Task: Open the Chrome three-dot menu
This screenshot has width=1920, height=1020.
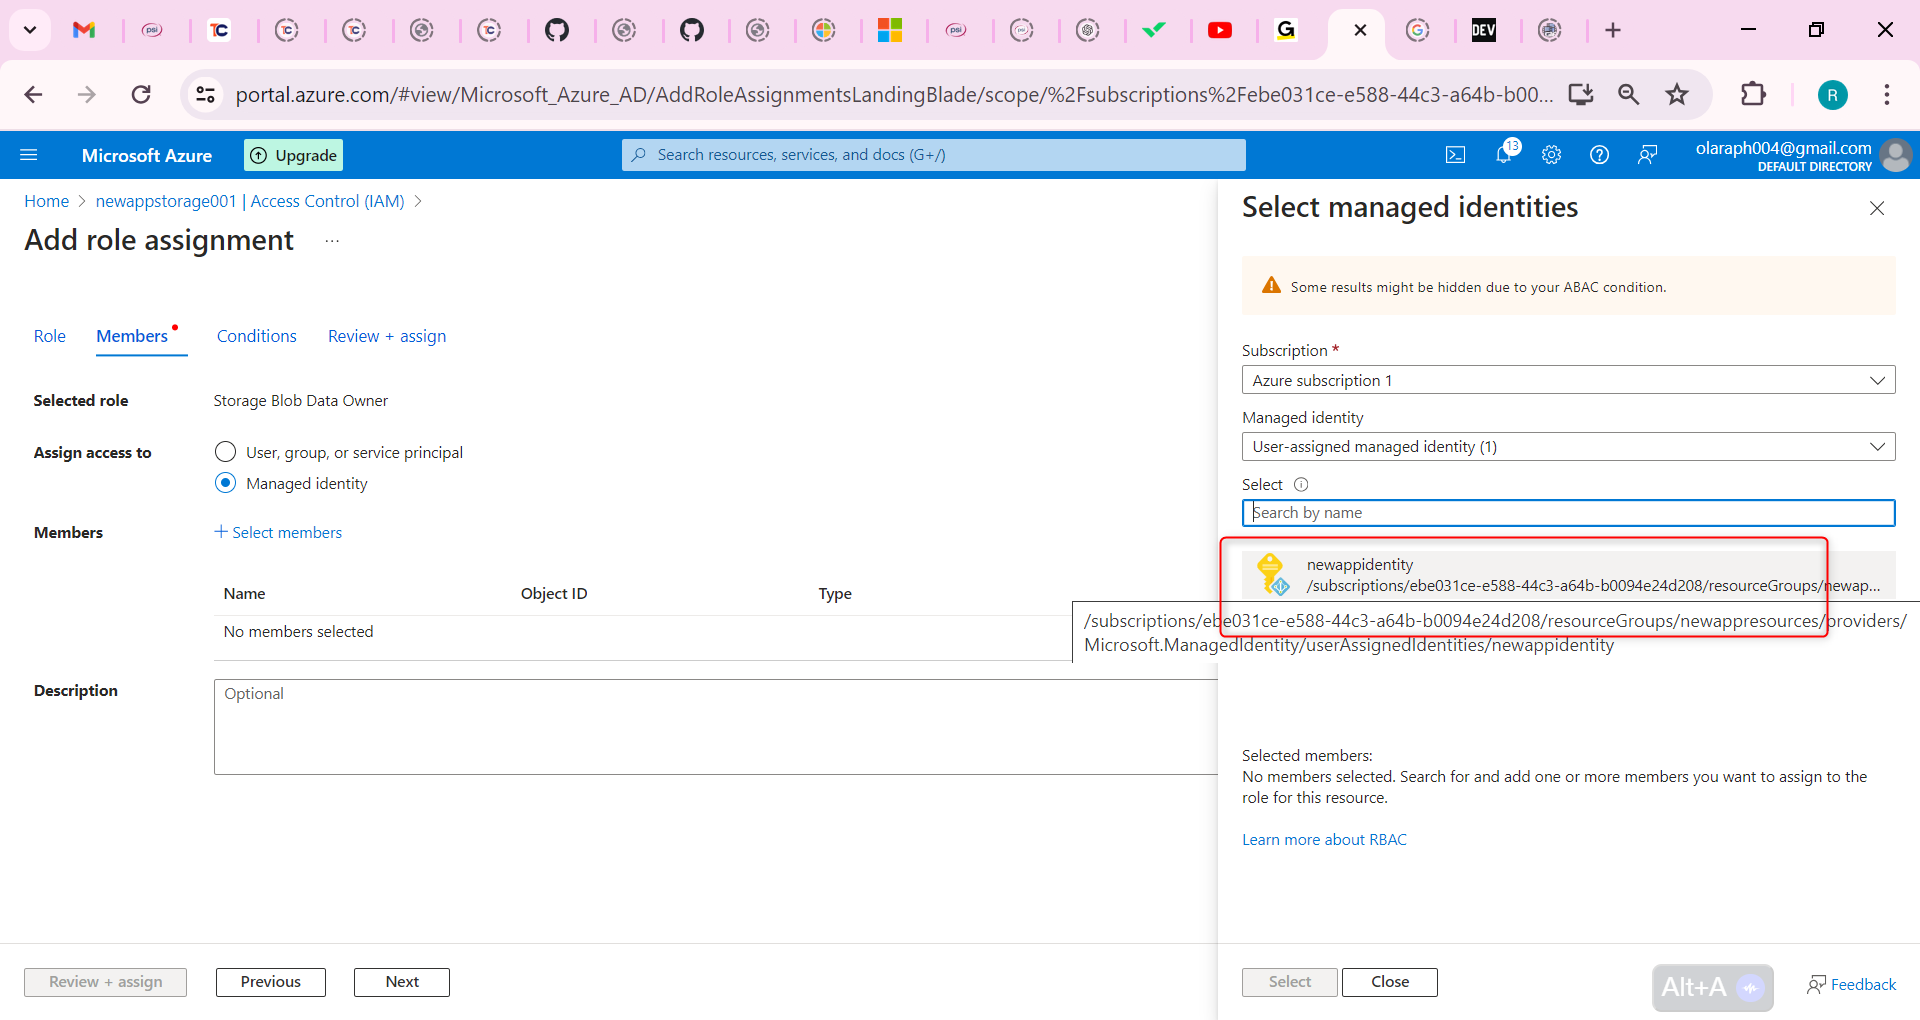Action: click(x=1887, y=94)
